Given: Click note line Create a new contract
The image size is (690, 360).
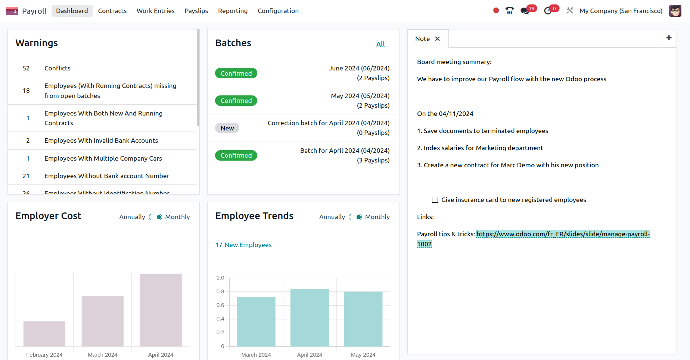Looking at the screenshot, I should [x=508, y=165].
